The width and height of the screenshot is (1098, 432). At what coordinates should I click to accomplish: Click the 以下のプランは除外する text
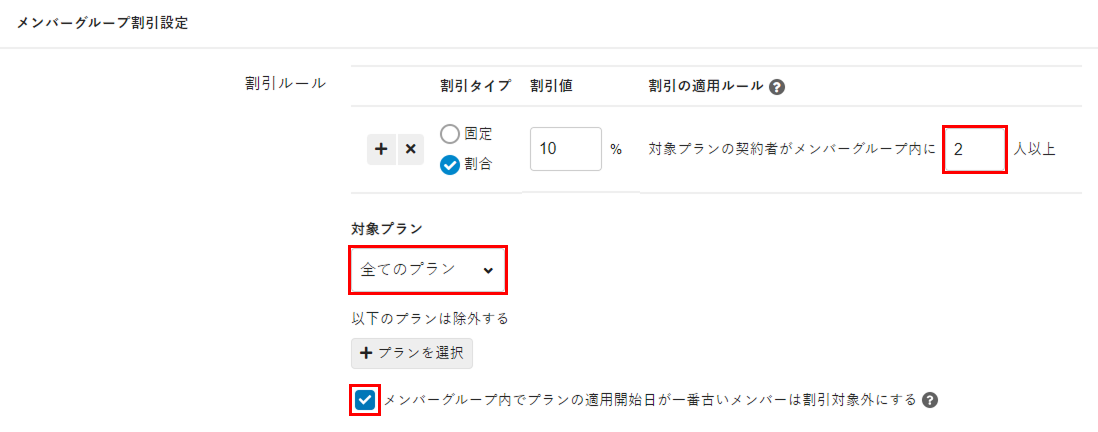click(430, 319)
